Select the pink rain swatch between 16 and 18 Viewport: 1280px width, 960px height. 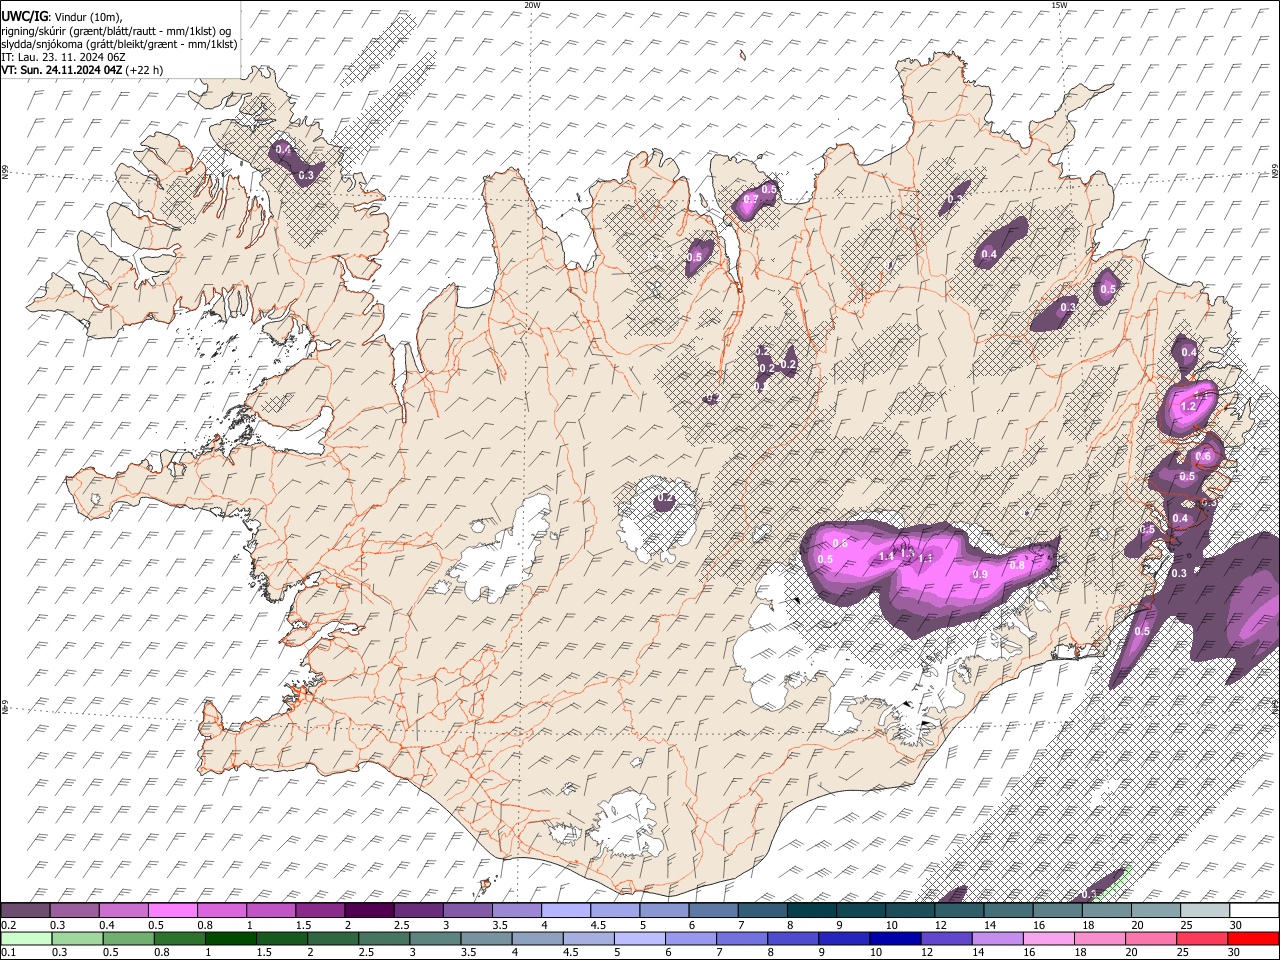pos(1048,938)
